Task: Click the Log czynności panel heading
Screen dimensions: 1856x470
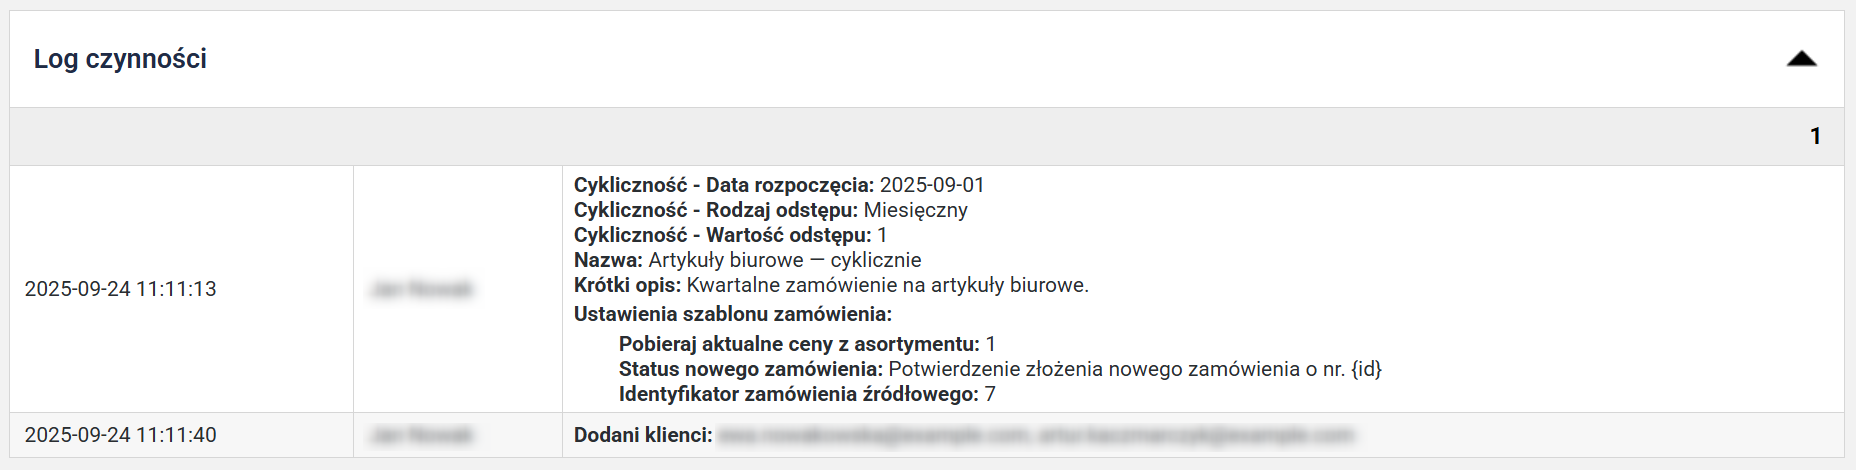Action: (x=120, y=59)
